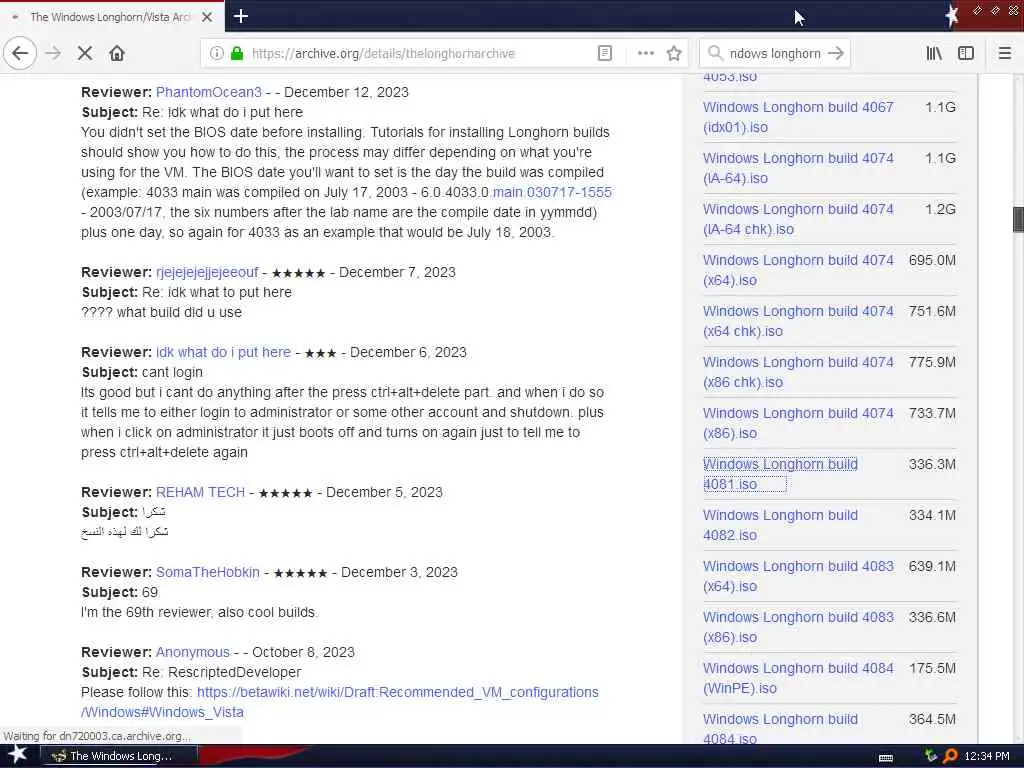Download Longhorn build 4084 (WinPE).iso
The image size is (1024, 768).
tap(798, 678)
